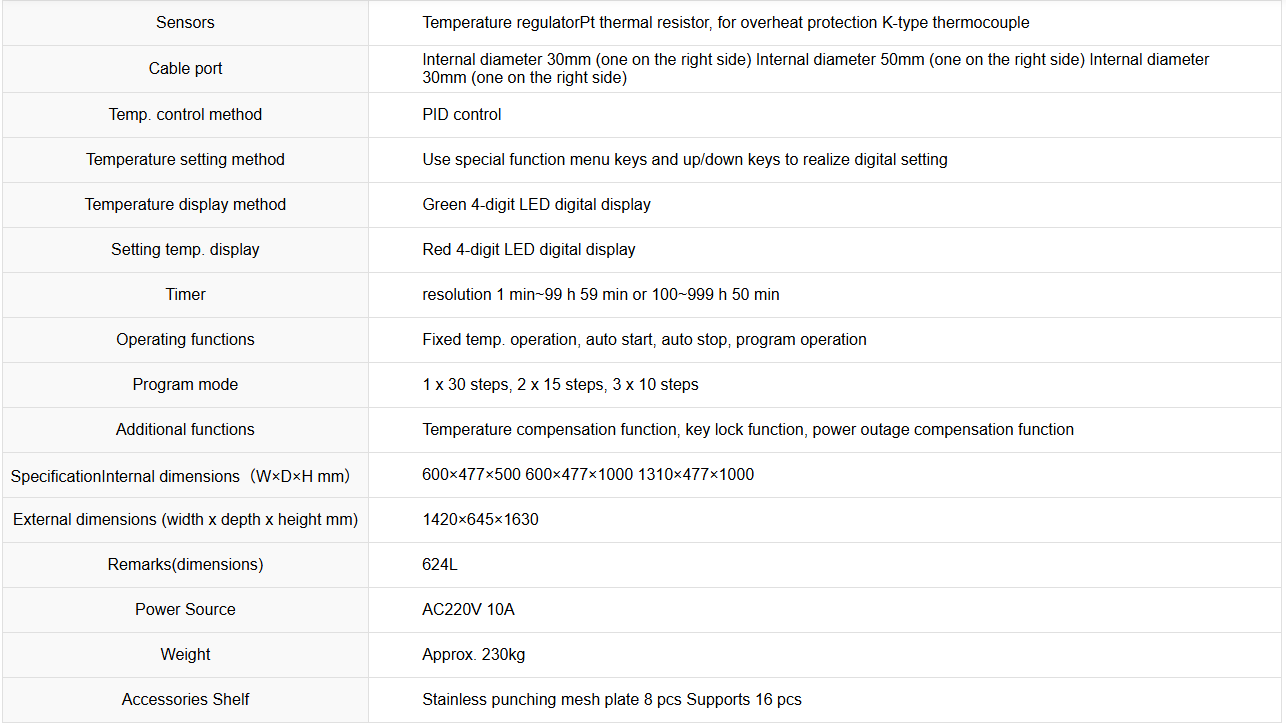This screenshot has height=726, width=1286.
Task: Click the 1420×645×1630 external dimensions value
Action: pos(480,519)
